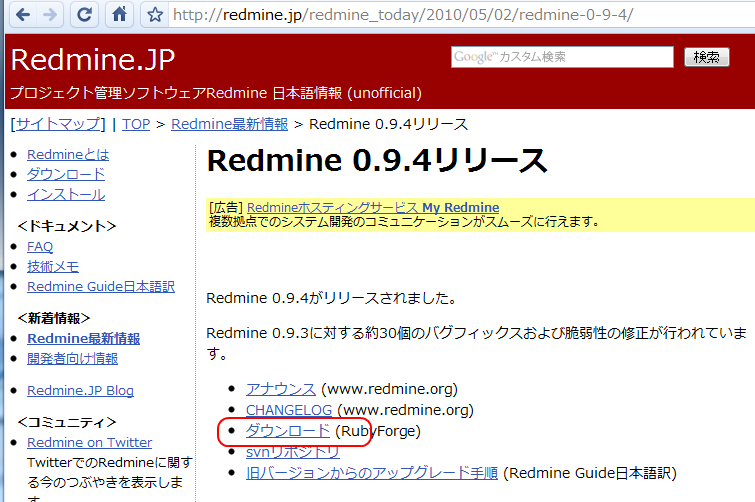The height and width of the screenshot is (502, 755).
Task: Go to the browser home page icon
Action: tap(119, 14)
